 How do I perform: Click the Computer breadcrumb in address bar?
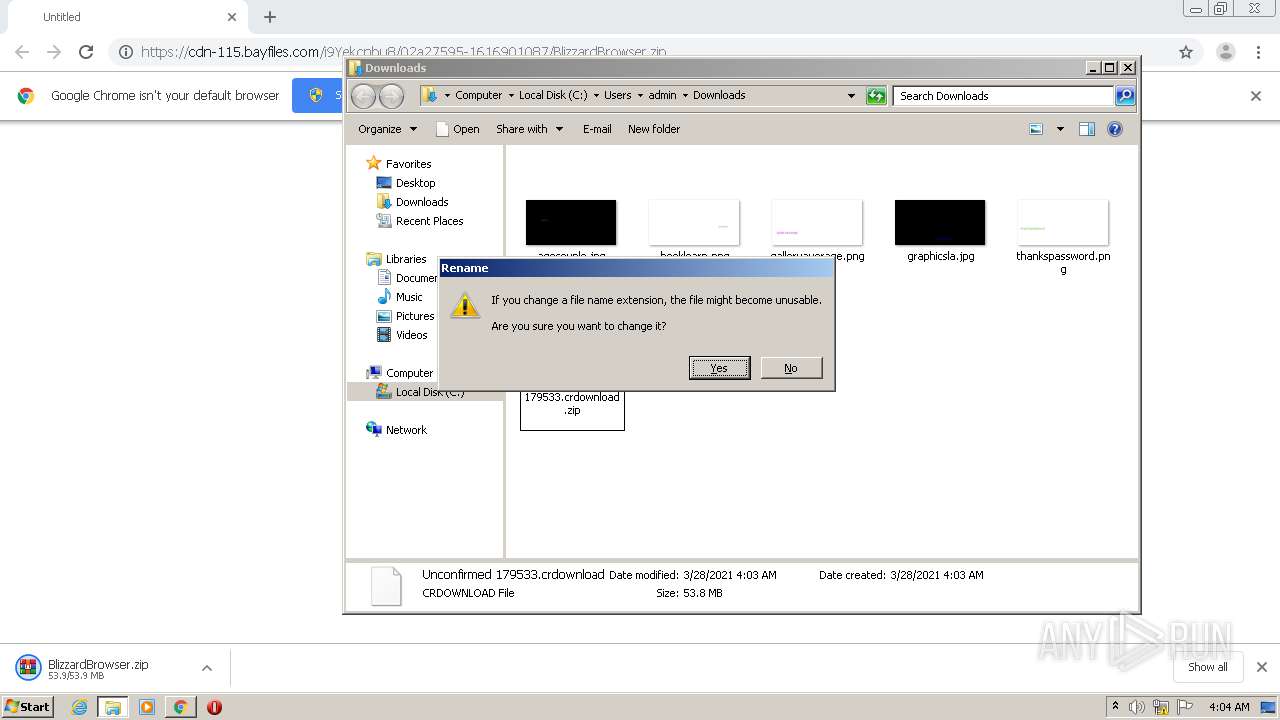click(x=478, y=96)
